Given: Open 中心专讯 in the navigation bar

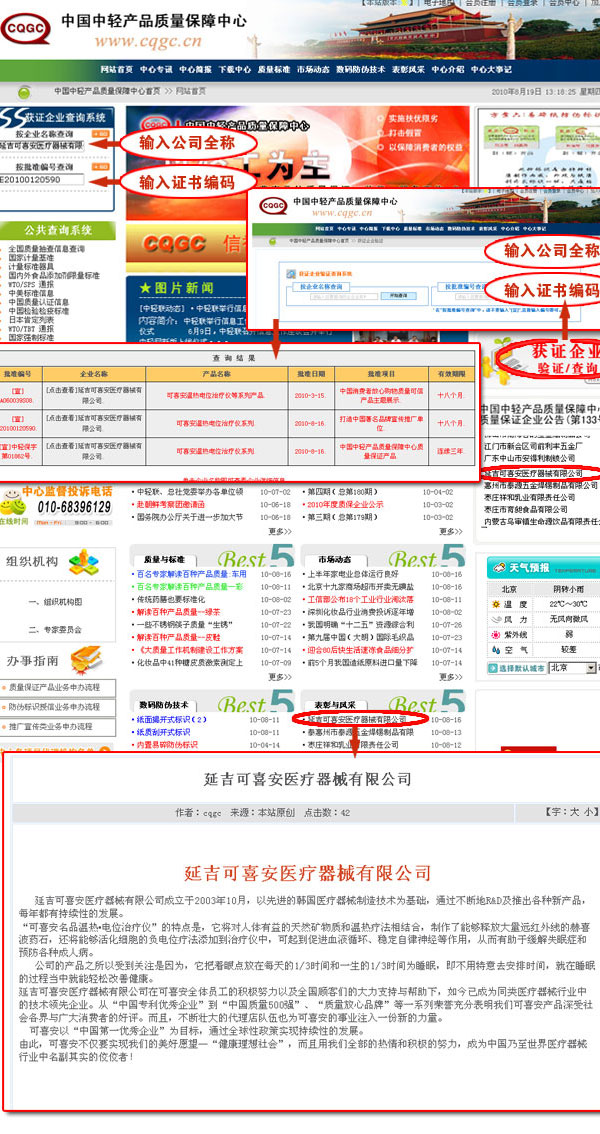Looking at the screenshot, I should (156, 70).
